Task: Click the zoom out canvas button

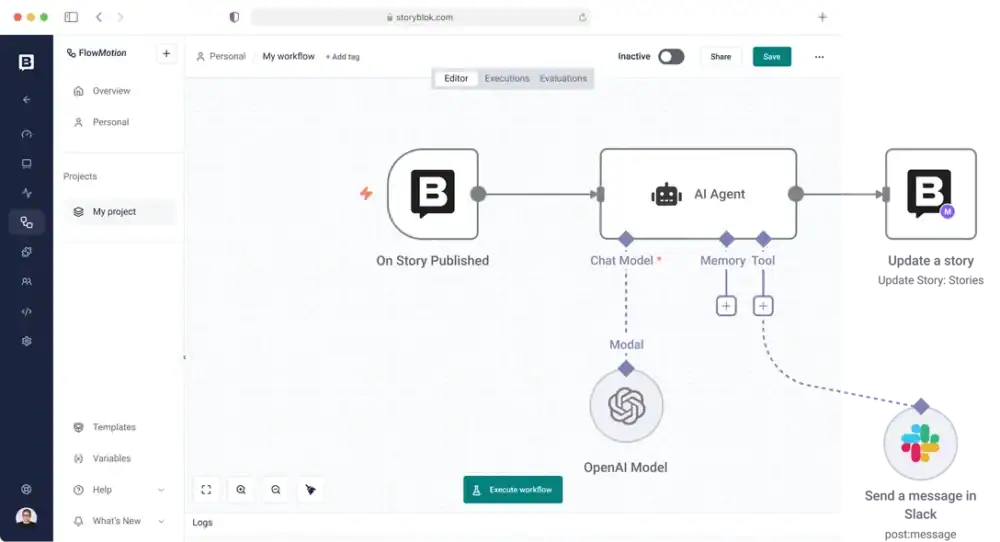Action: click(276, 490)
